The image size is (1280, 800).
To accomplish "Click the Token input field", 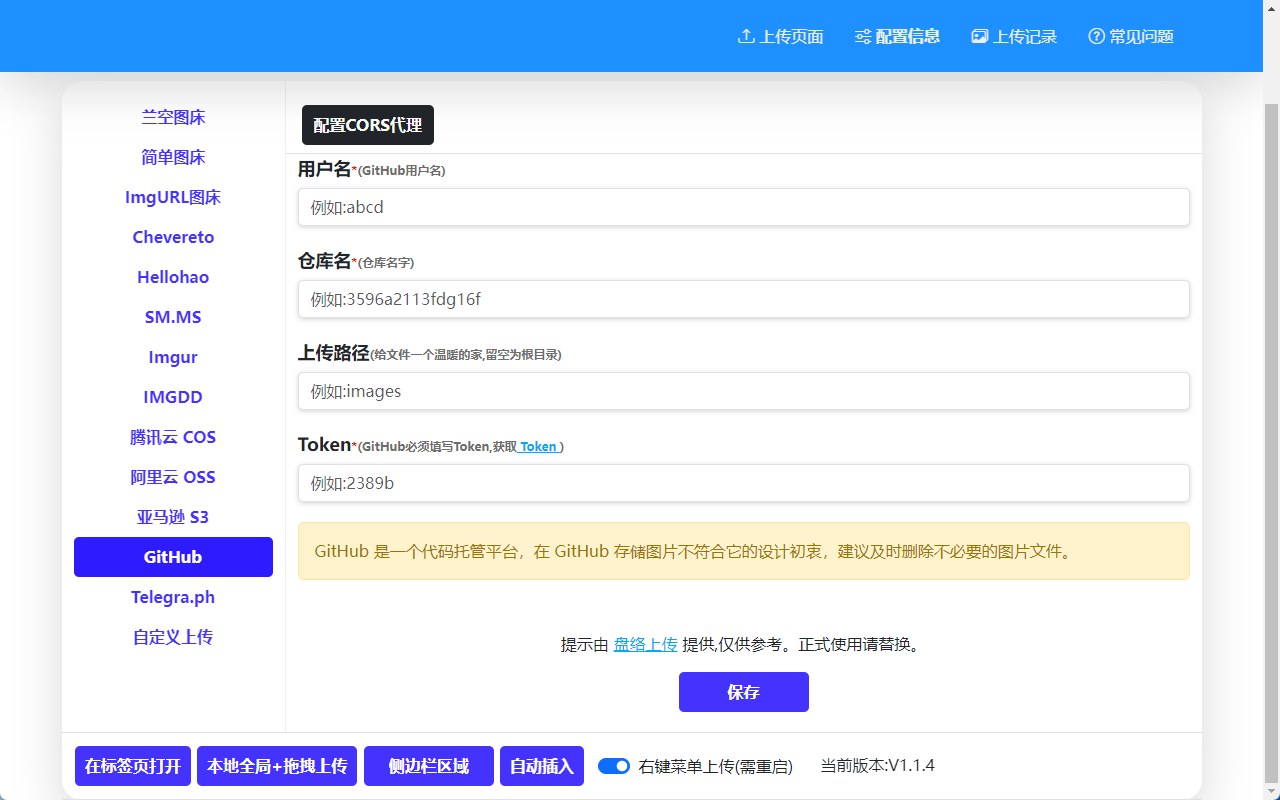I will 744,483.
